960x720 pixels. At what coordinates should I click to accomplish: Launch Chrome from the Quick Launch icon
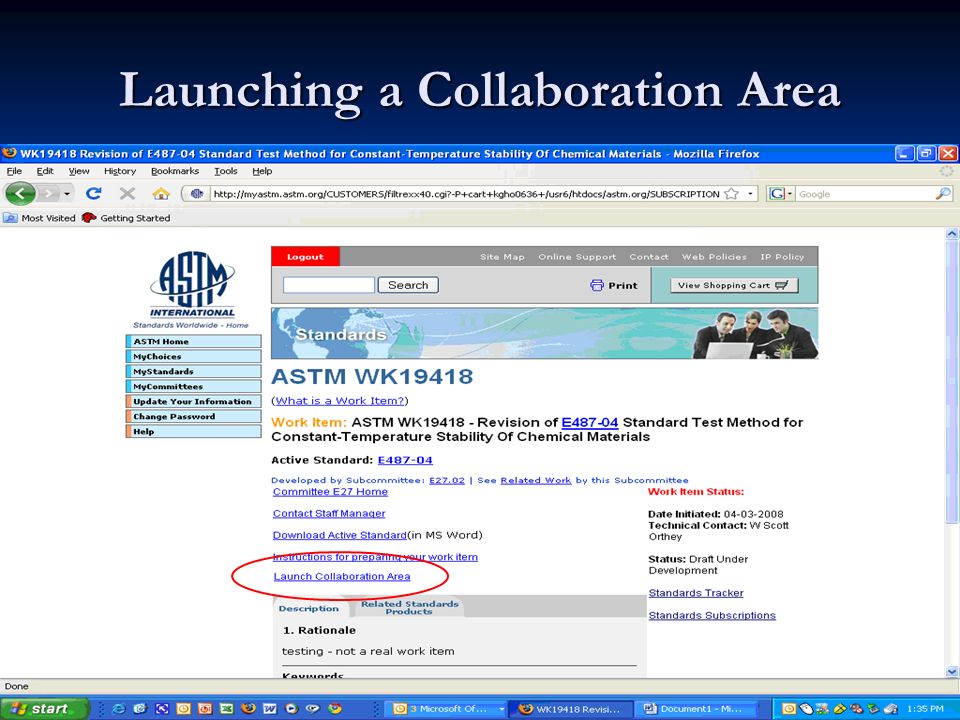334,709
